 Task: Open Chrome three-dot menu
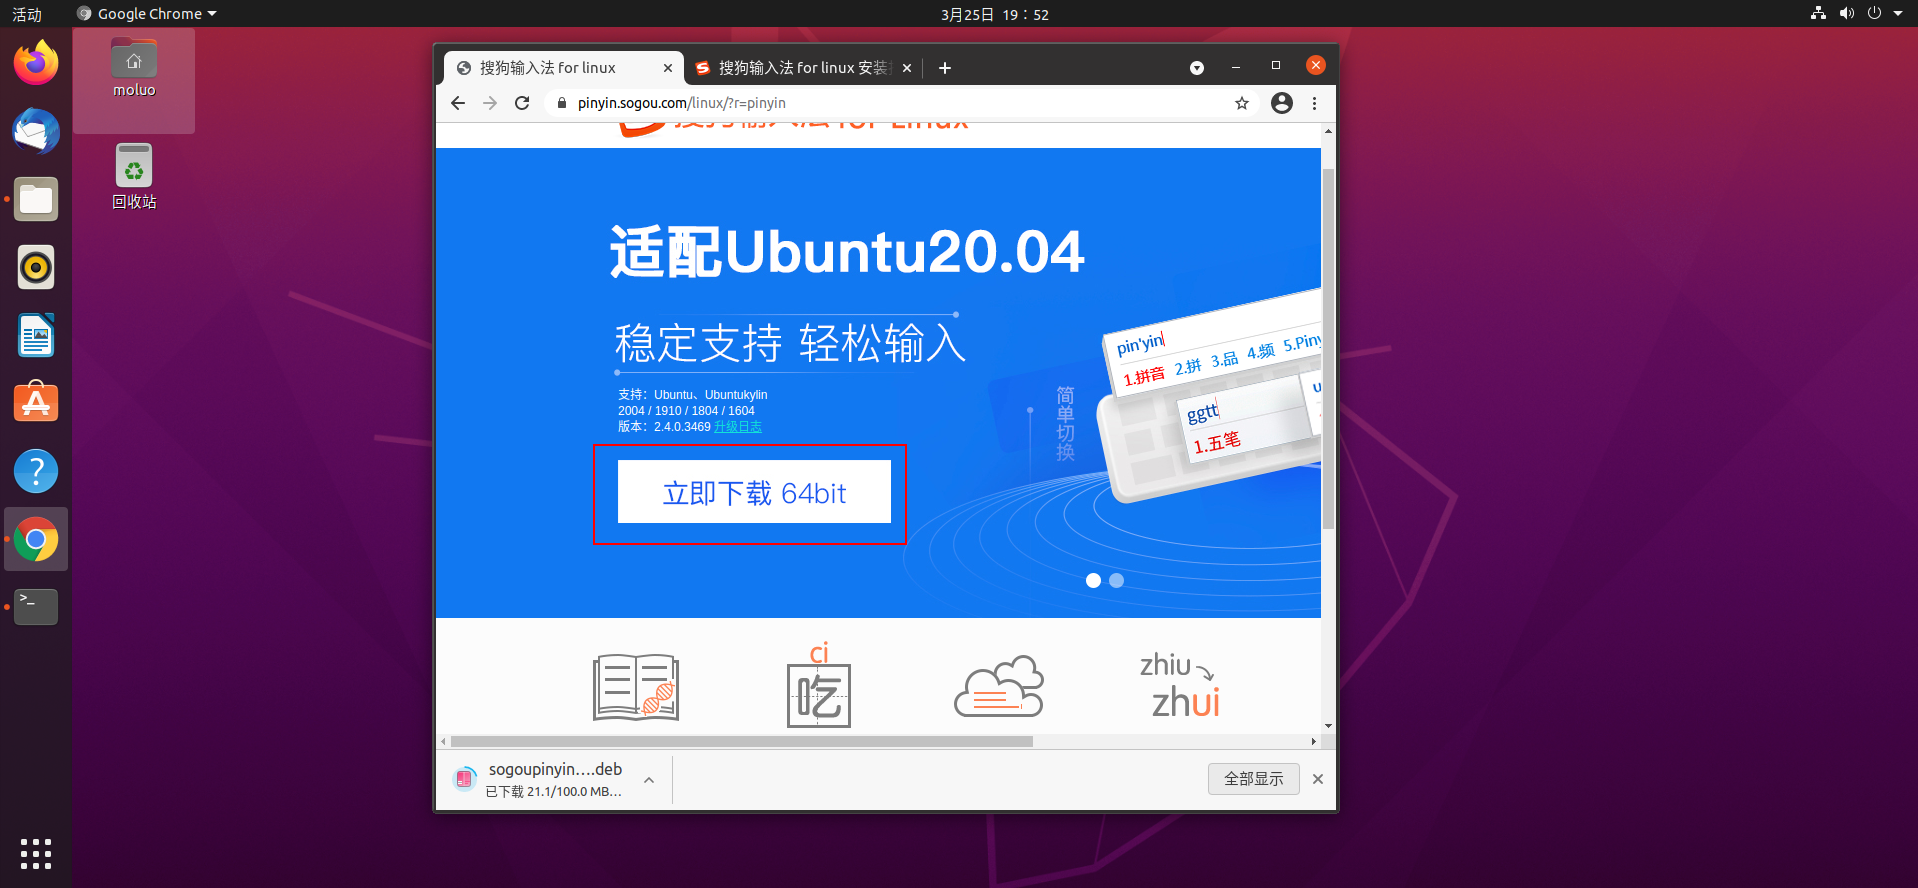coord(1314,103)
